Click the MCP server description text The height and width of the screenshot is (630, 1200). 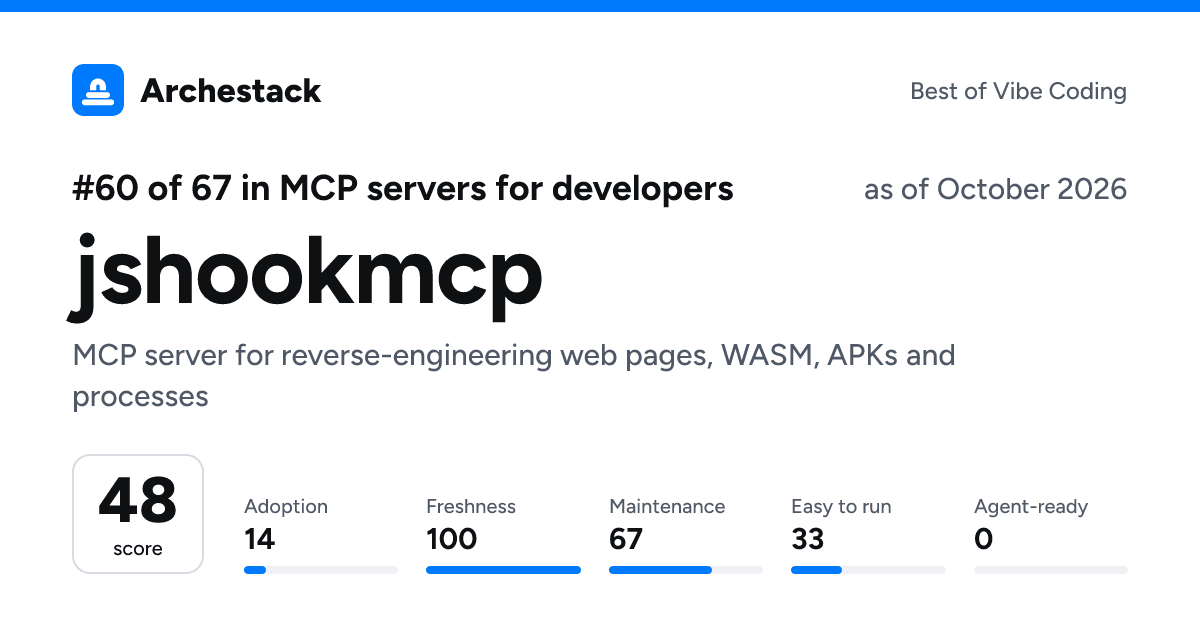coord(514,376)
